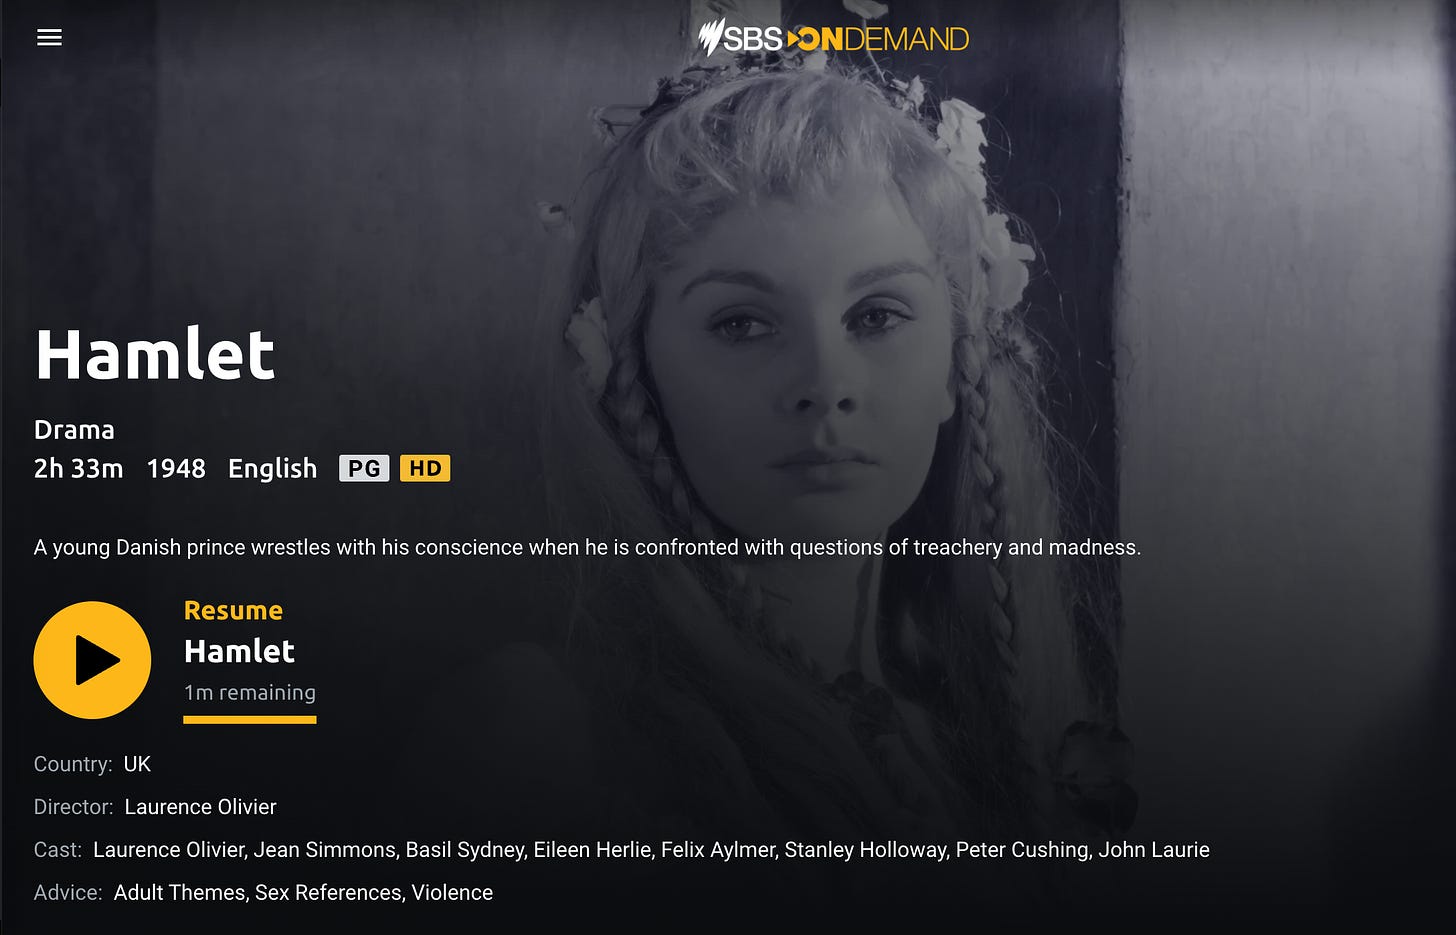Open cast member John Laurie
1456x935 pixels.
tap(1154, 850)
